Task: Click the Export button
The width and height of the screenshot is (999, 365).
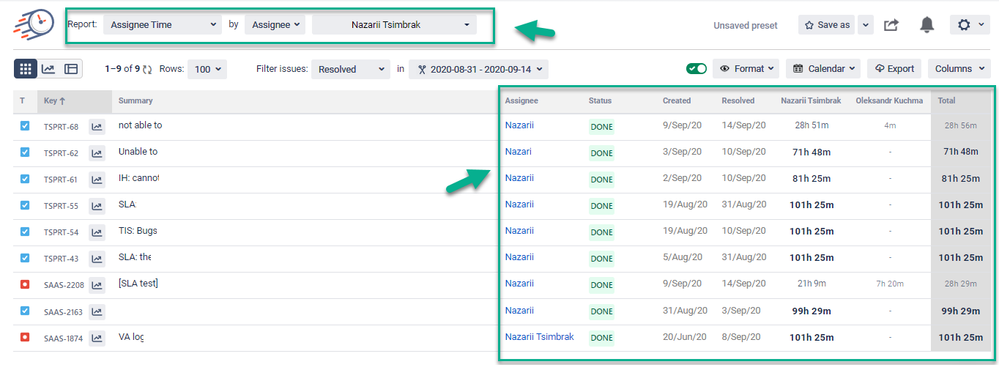Action: point(895,69)
